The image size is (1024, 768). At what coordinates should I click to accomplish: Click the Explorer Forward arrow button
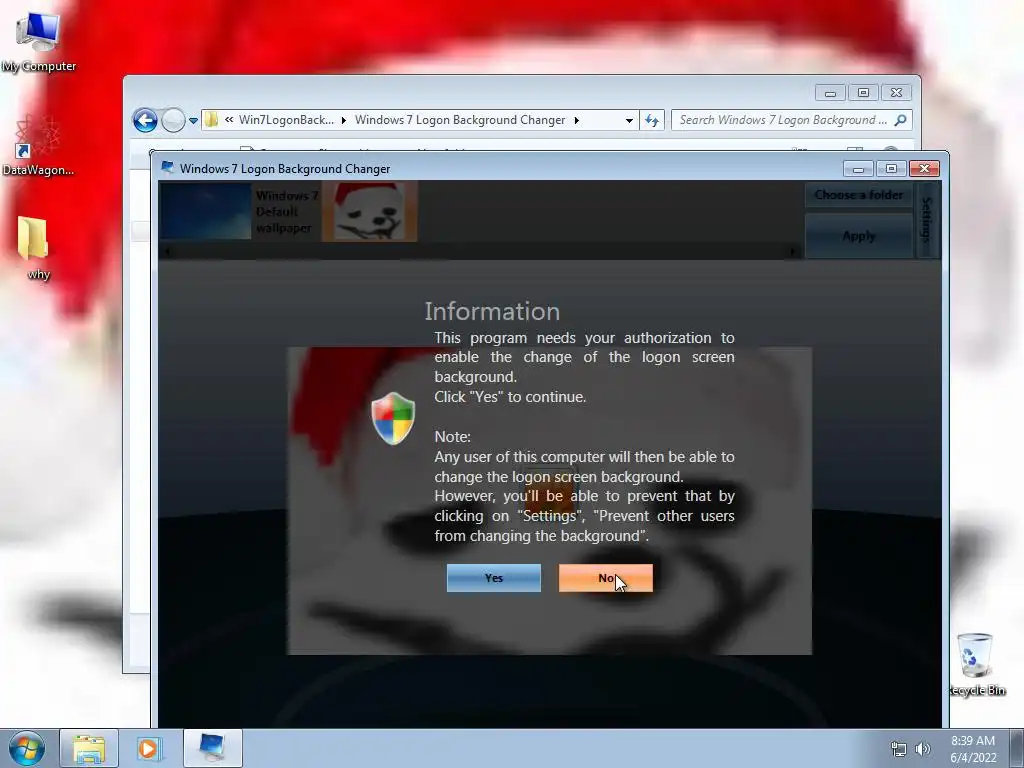coord(173,120)
